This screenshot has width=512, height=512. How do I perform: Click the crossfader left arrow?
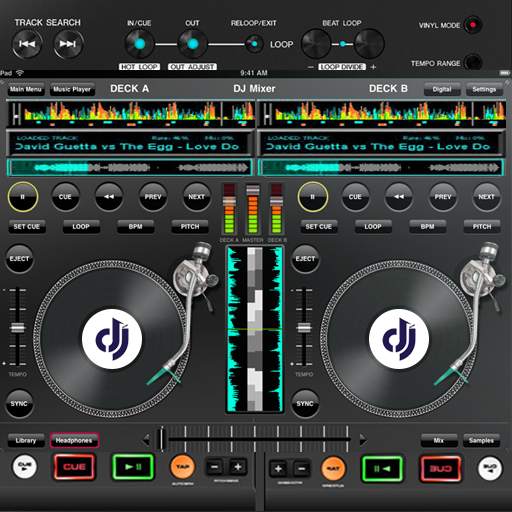[147, 440]
